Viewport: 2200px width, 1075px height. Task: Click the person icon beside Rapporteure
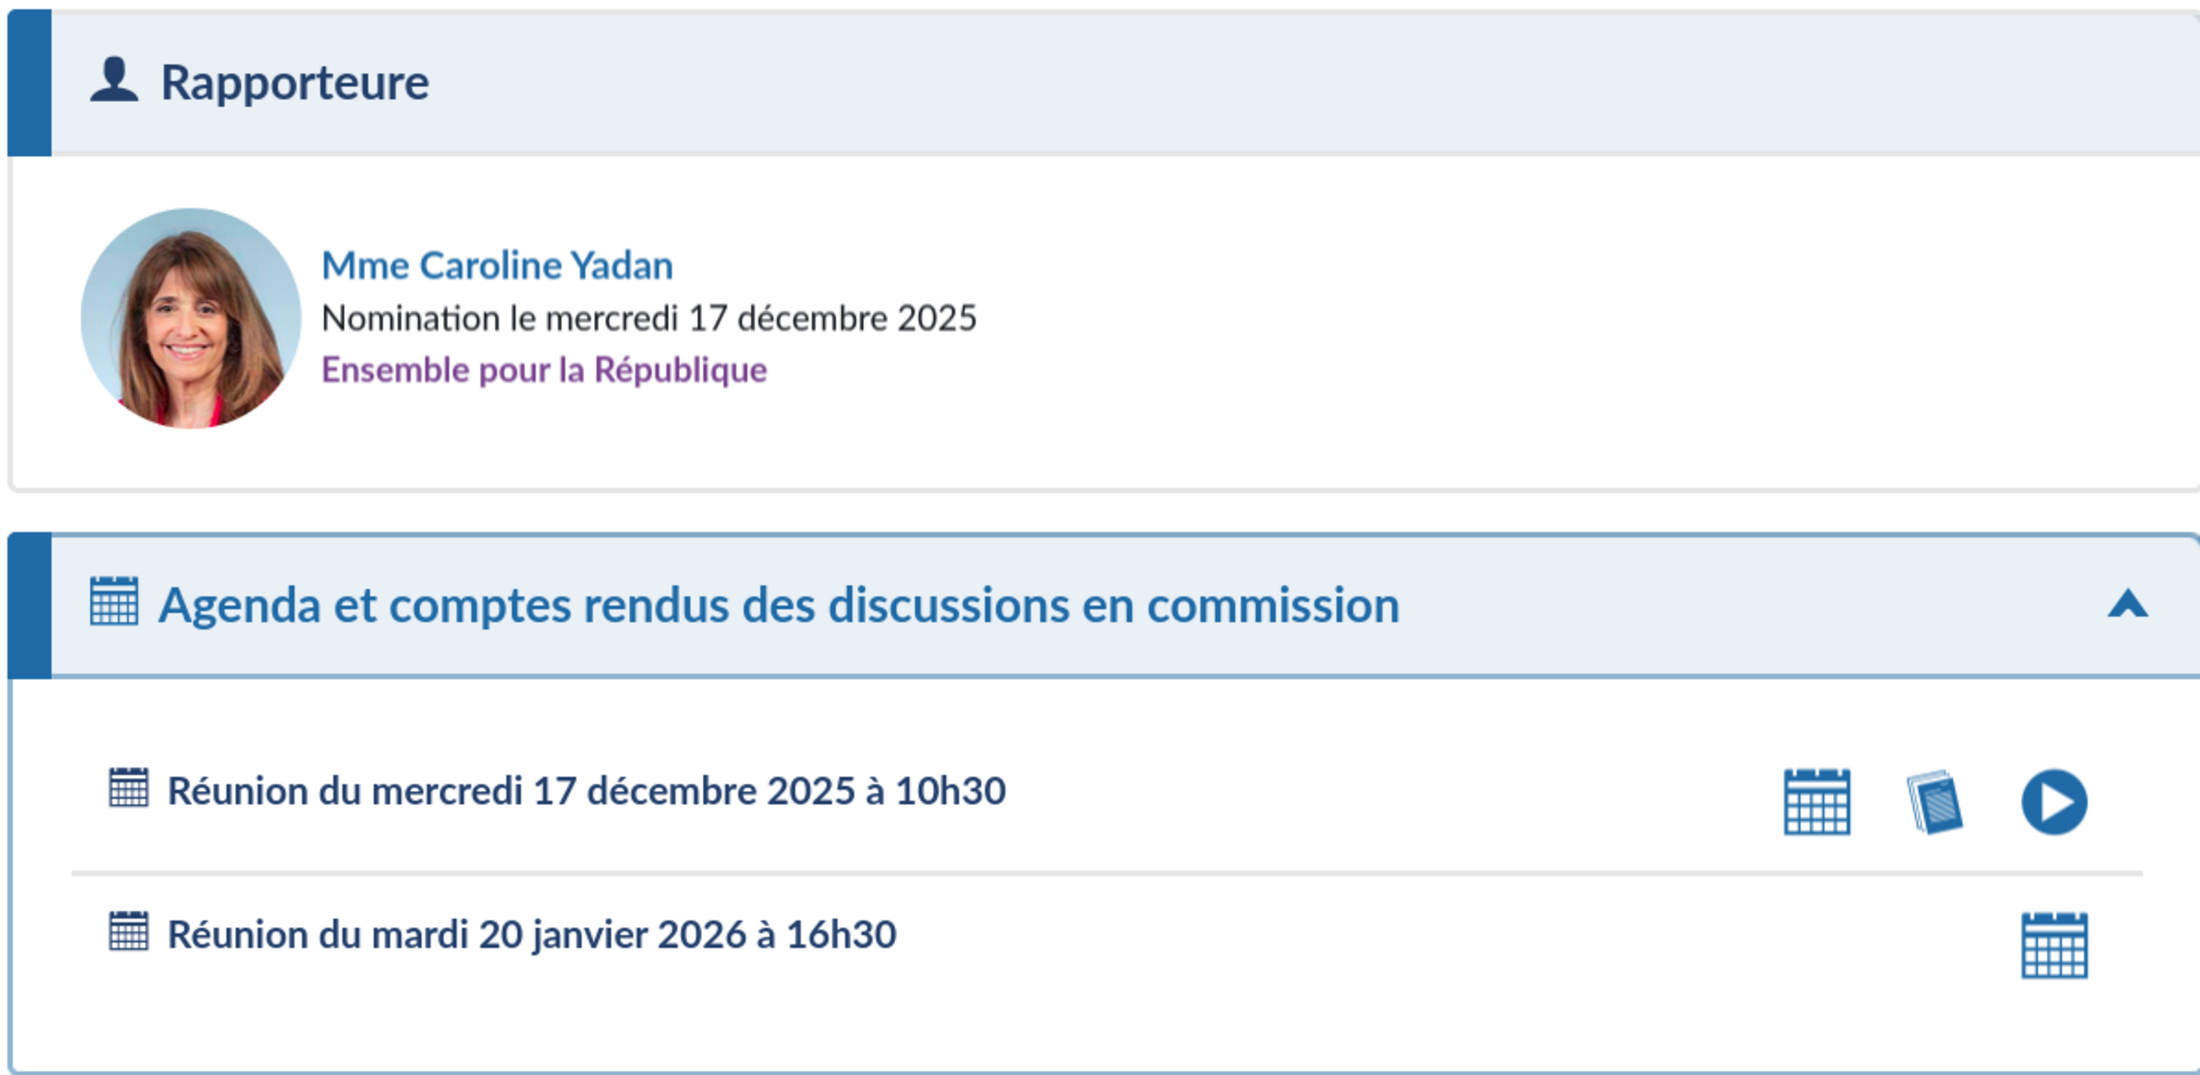click(114, 80)
